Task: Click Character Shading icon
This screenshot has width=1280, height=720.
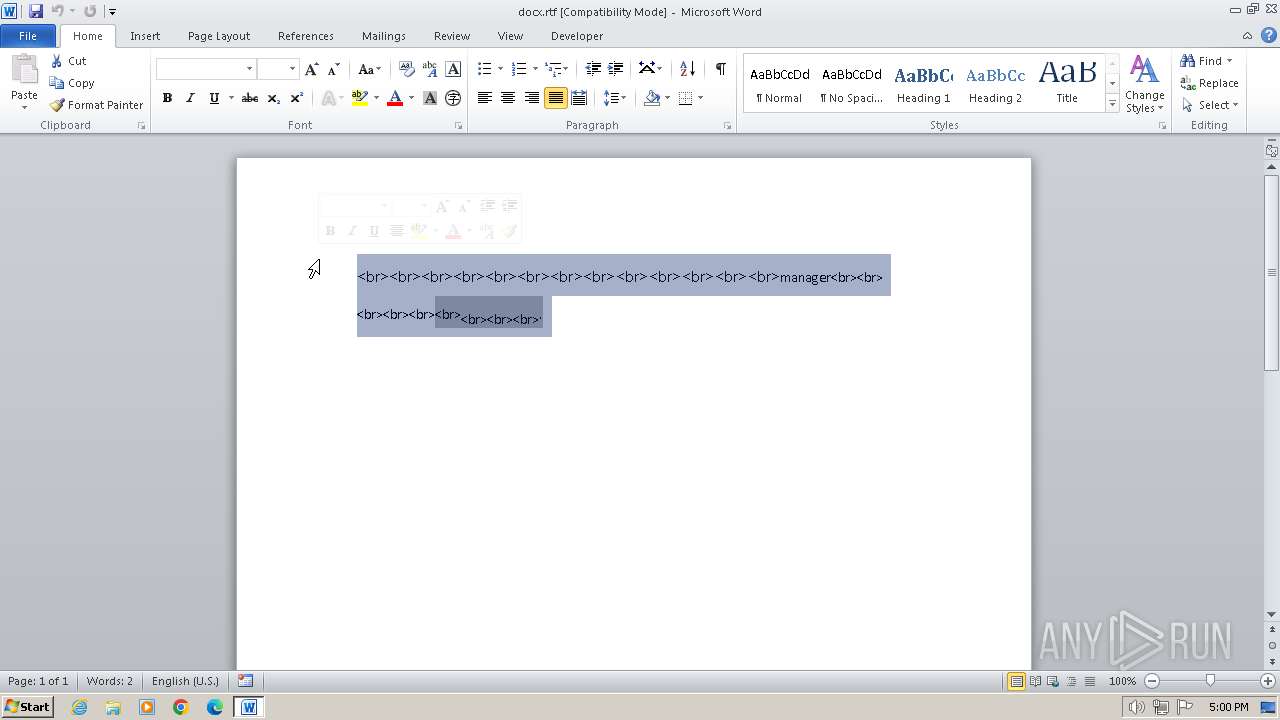Action: (430, 98)
